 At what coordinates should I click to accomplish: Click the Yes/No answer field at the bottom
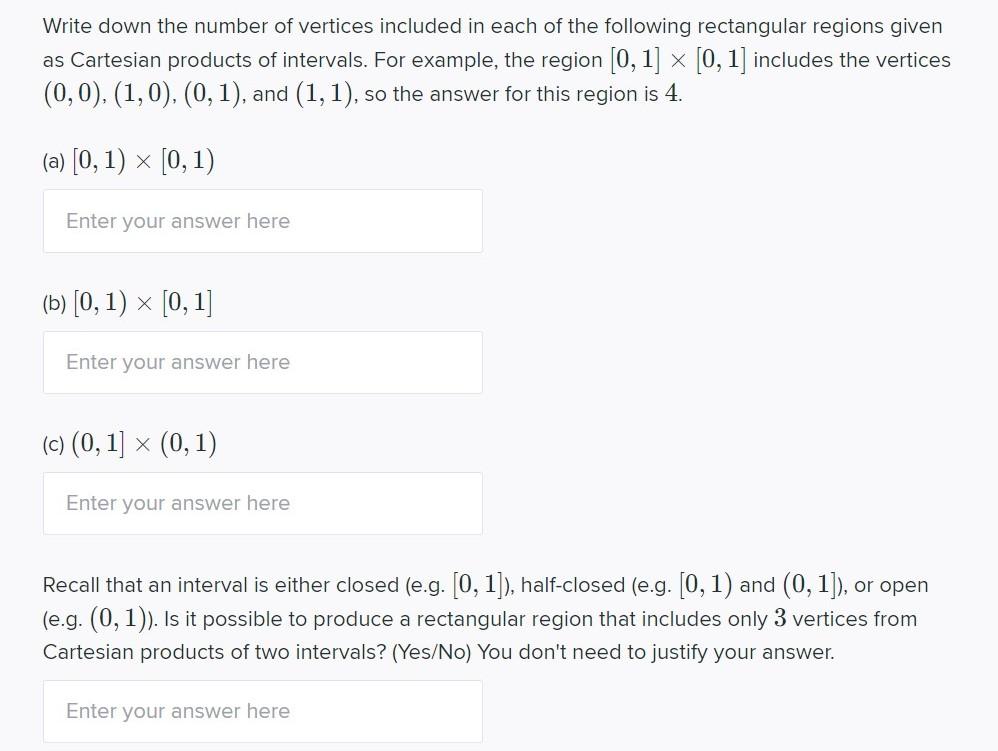(262, 710)
